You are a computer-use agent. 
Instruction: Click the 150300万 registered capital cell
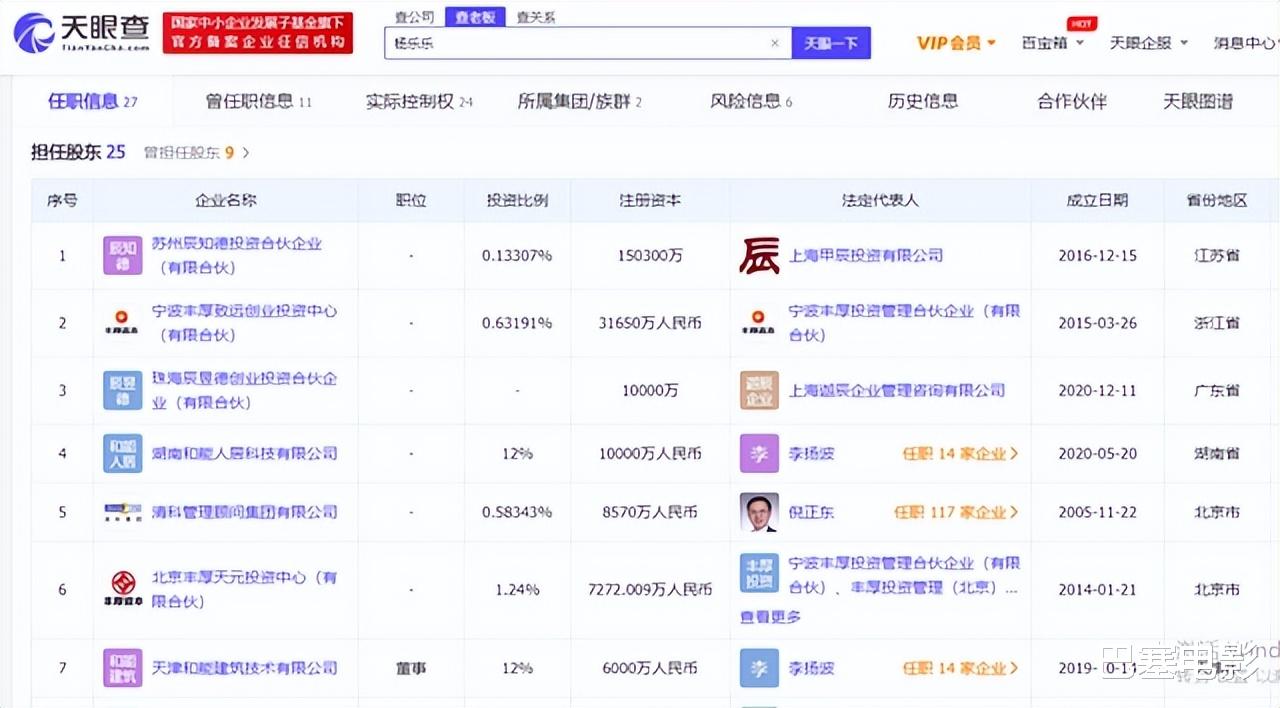[650, 255]
